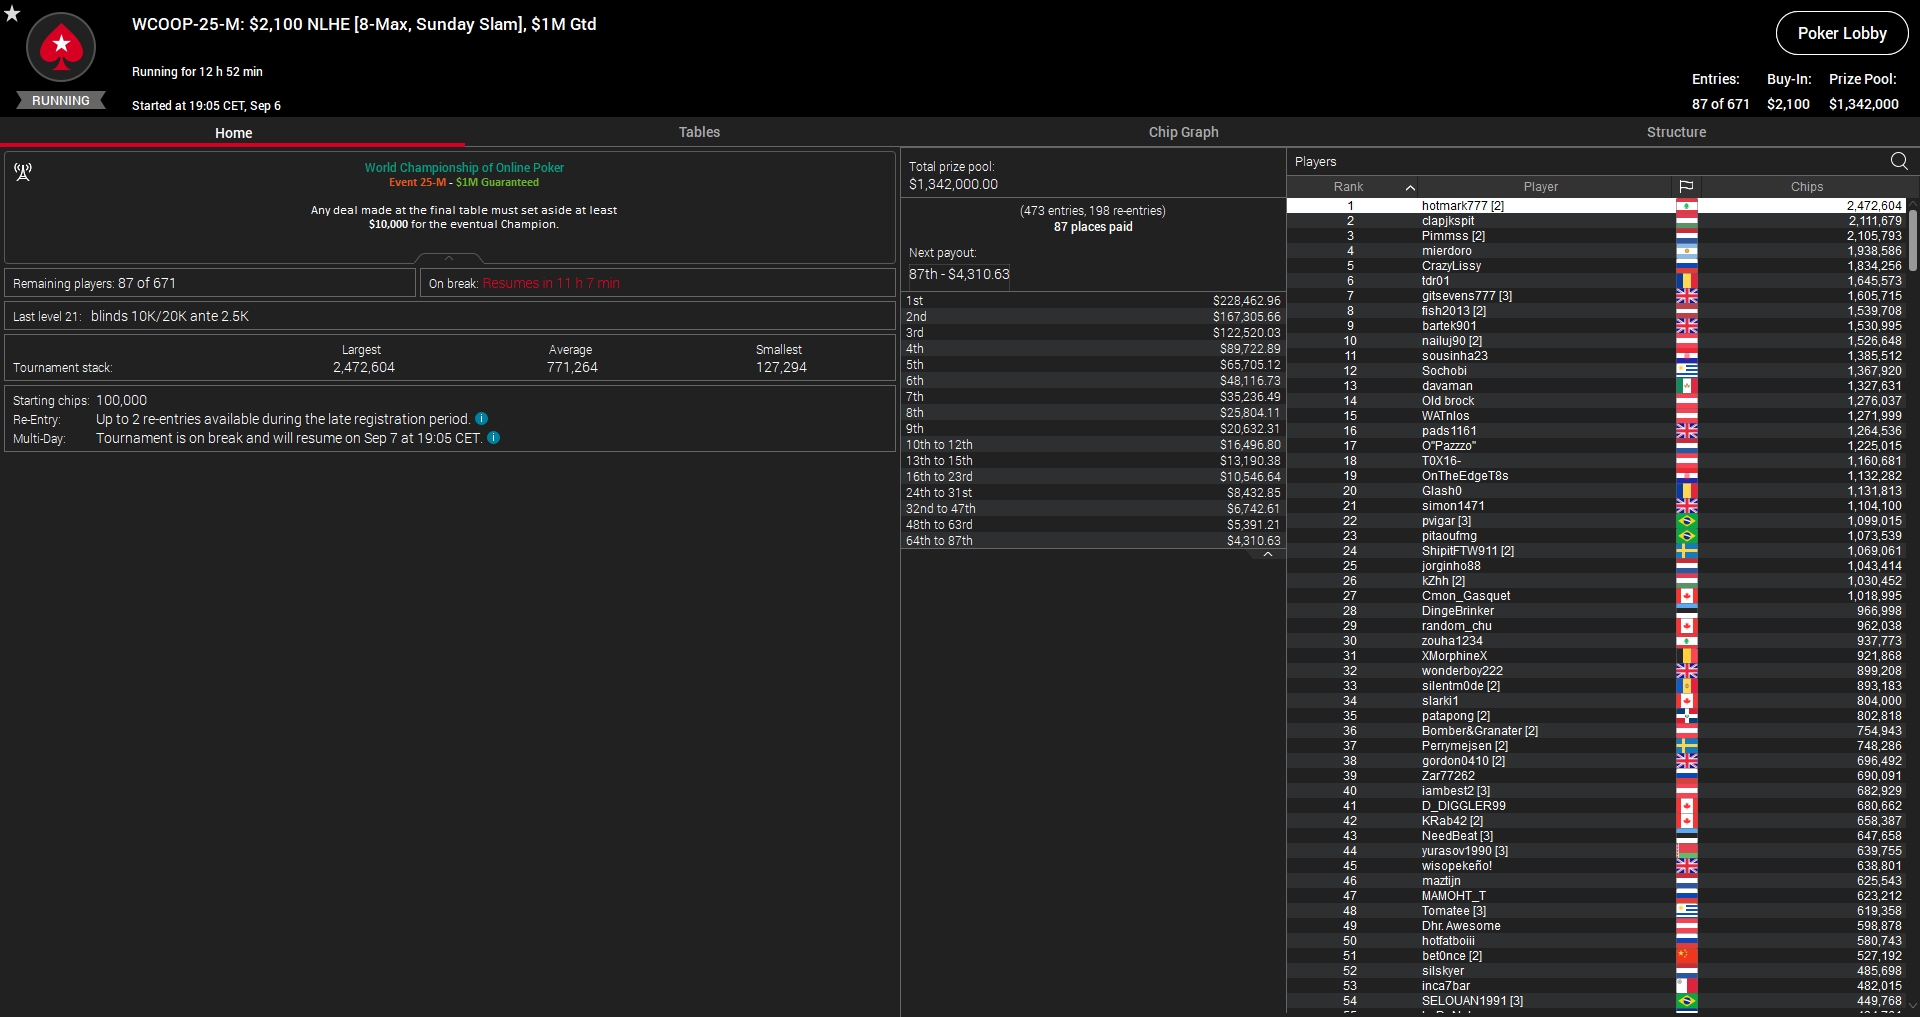Click the 1st place payout row

(1093, 301)
